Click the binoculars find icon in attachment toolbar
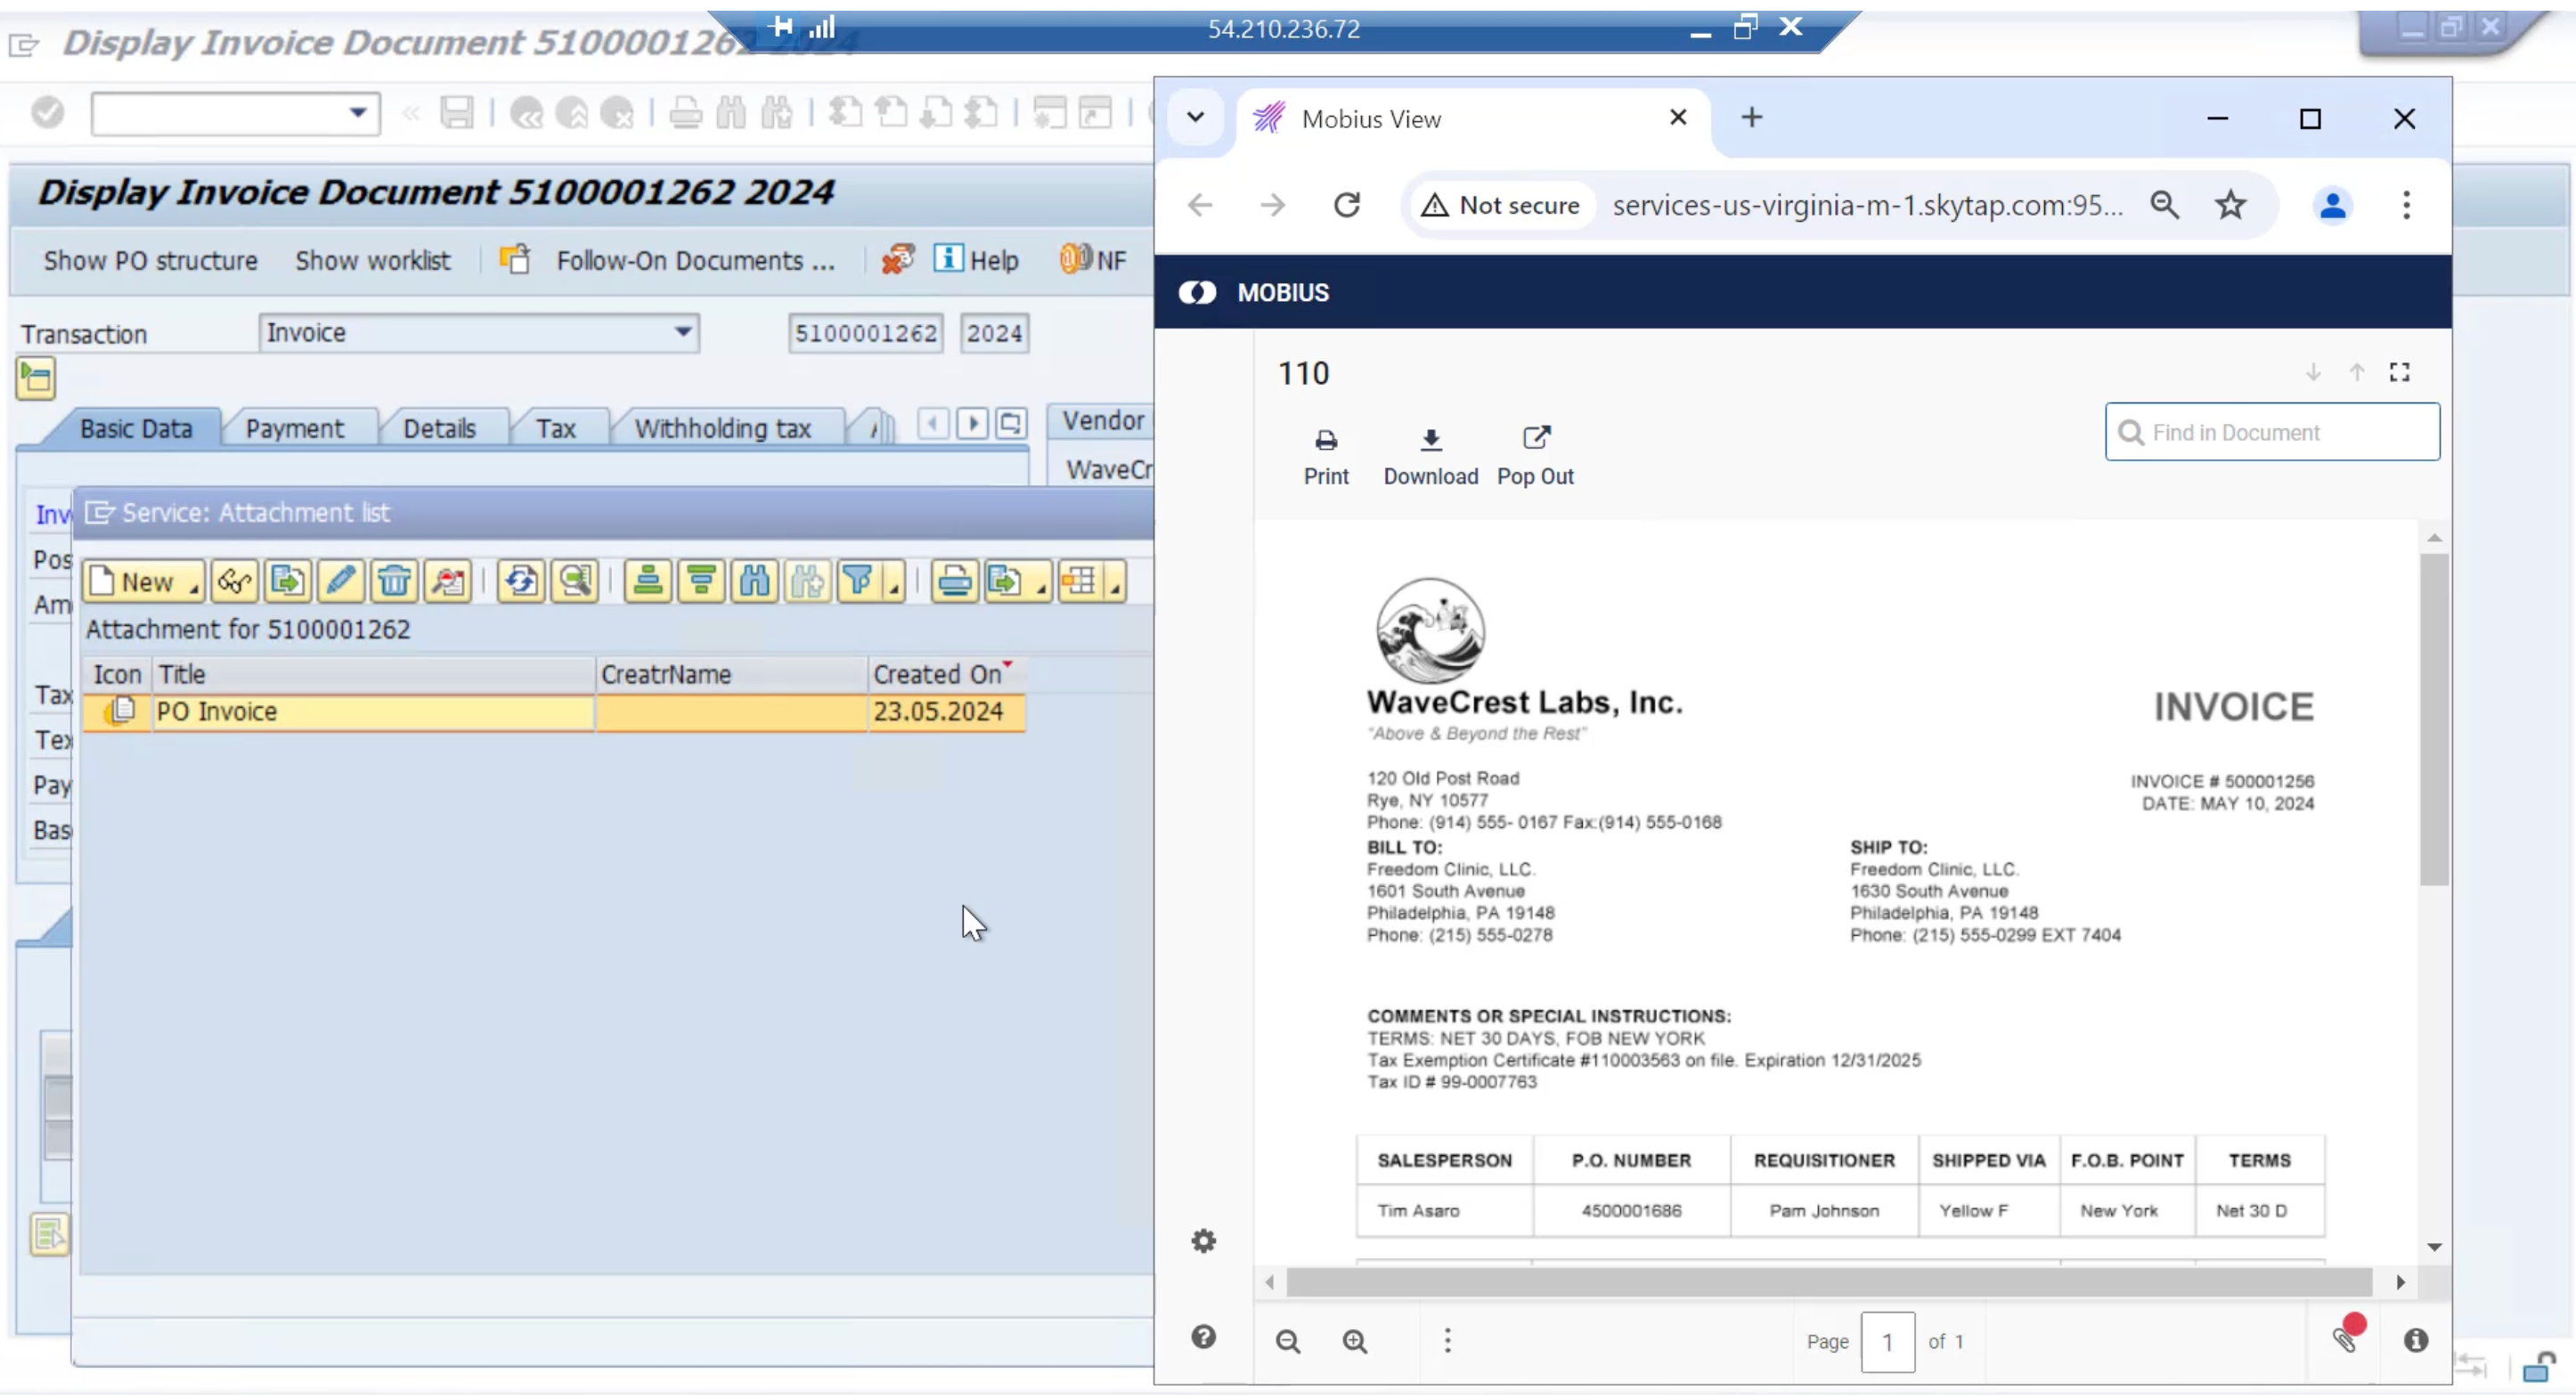The width and height of the screenshot is (2576, 1399). point(755,581)
